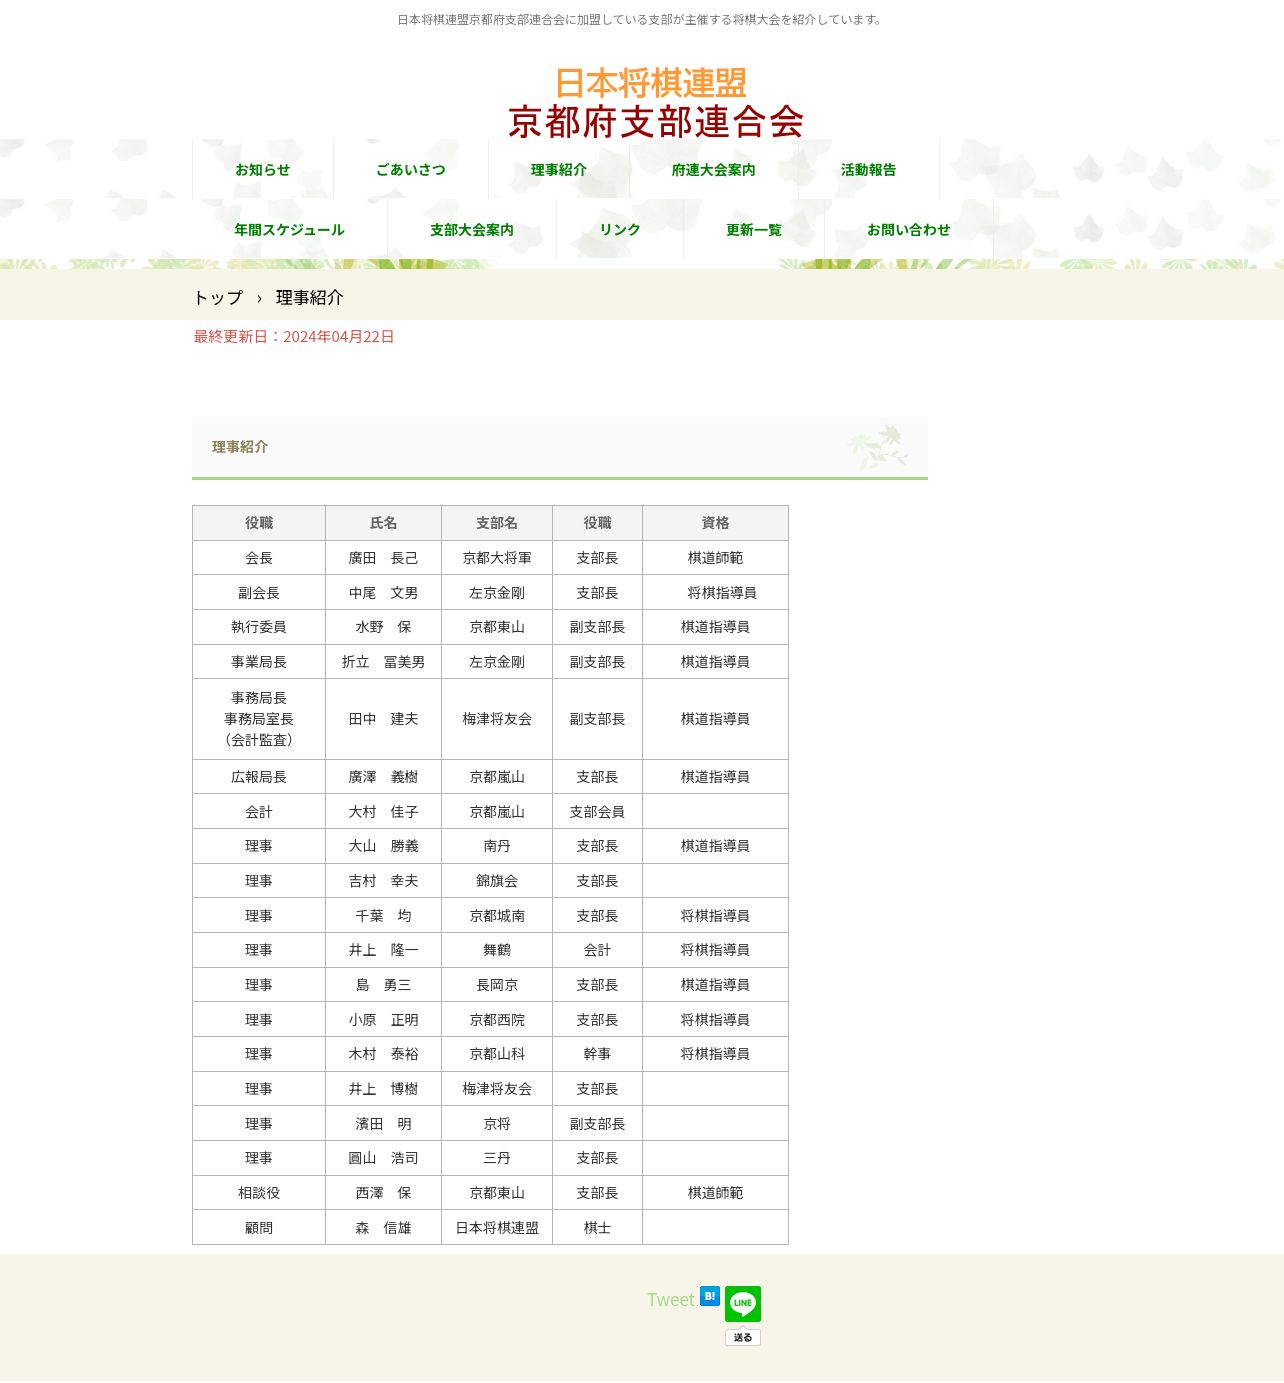The width and height of the screenshot is (1284, 1383).
Task: Go to 活動報告 menu item
Action: click(x=869, y=170)
